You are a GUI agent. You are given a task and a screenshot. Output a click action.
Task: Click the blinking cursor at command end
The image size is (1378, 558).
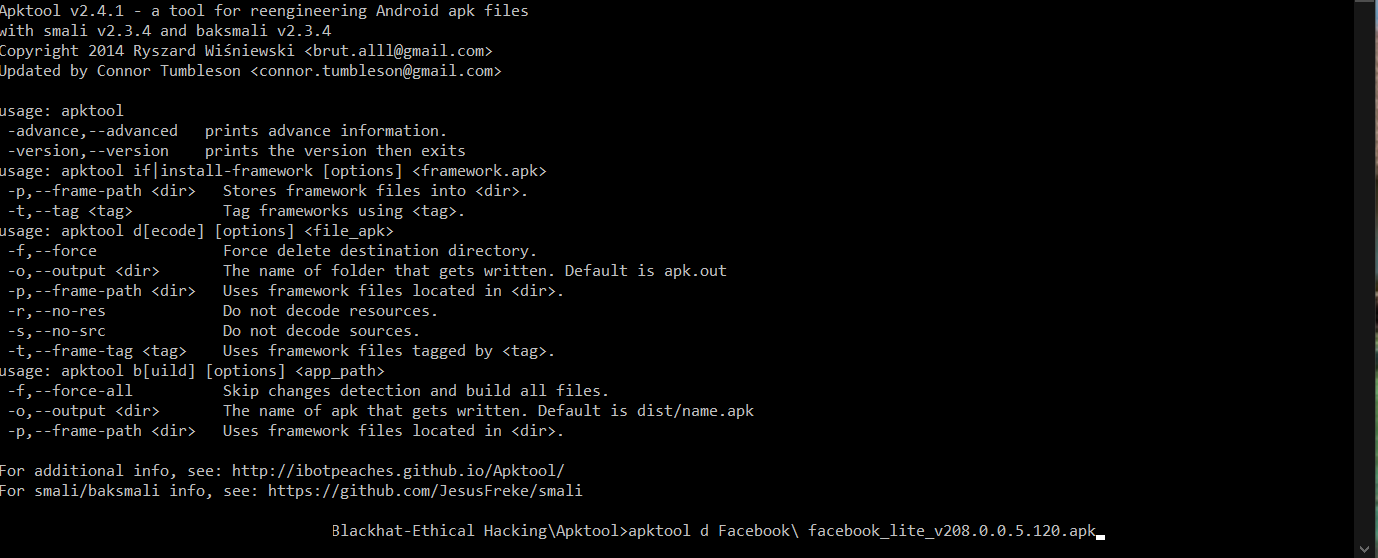(1101, 535)
